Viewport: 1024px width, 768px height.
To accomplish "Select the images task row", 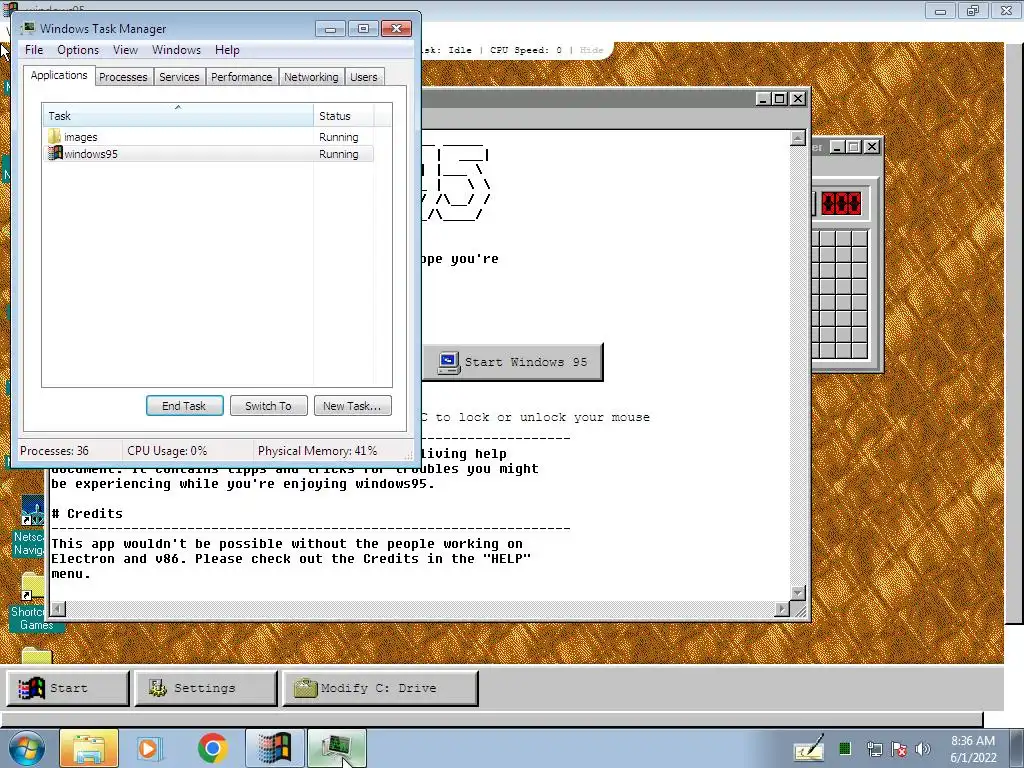I will coord(209,137).
